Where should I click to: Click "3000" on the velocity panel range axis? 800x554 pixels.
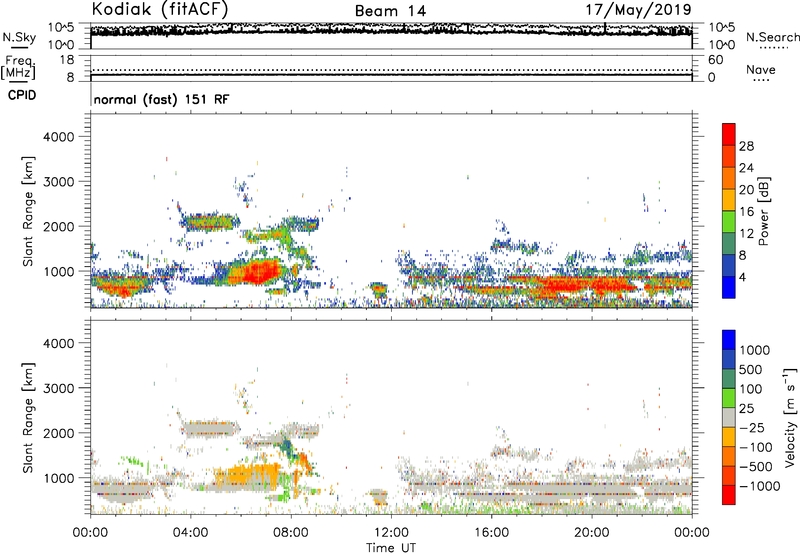[58, 388]
